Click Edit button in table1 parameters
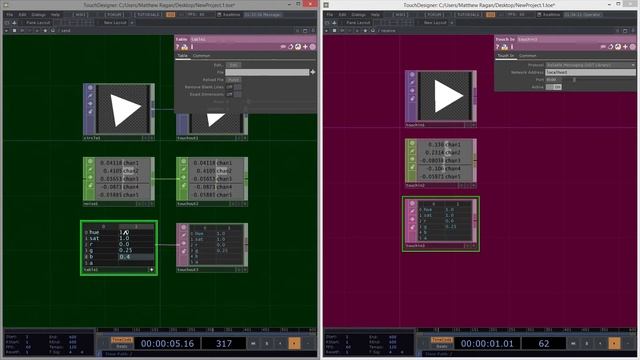 coord(233,65)
